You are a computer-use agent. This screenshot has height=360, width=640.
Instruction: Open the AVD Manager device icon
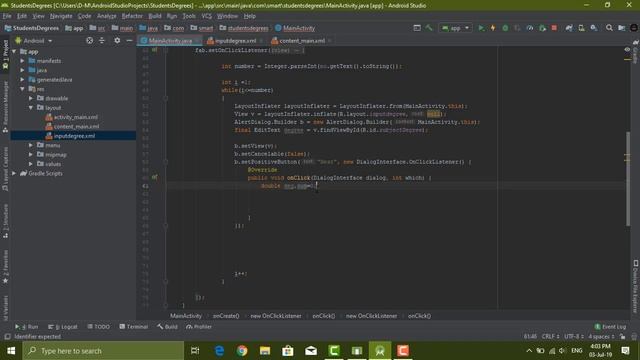coord(581,28)
